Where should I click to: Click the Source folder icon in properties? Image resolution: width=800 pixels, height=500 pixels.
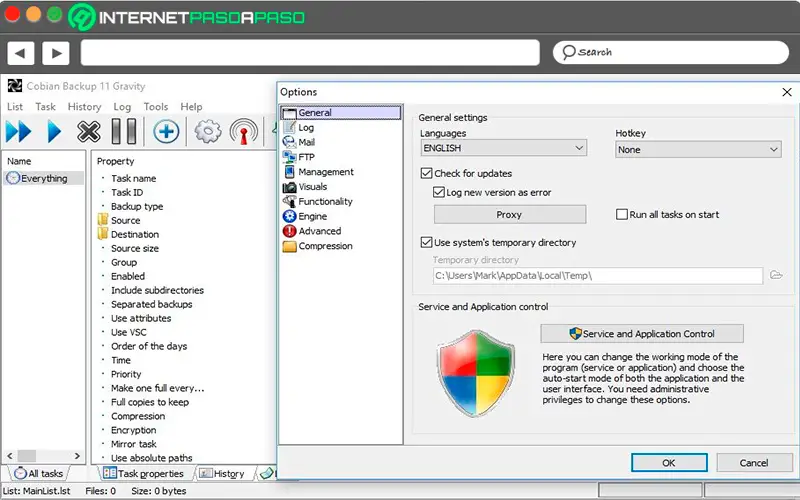(103, 220)
